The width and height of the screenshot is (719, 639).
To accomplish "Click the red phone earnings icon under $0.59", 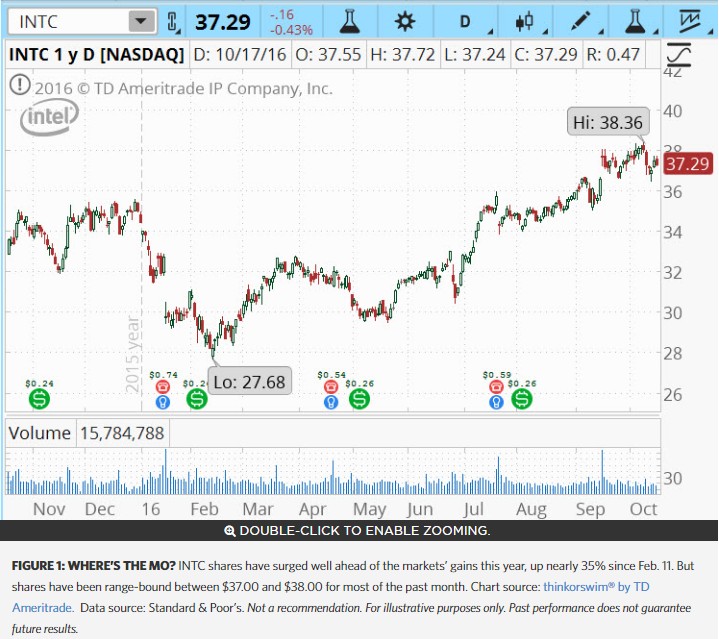I will coord(496,387).
